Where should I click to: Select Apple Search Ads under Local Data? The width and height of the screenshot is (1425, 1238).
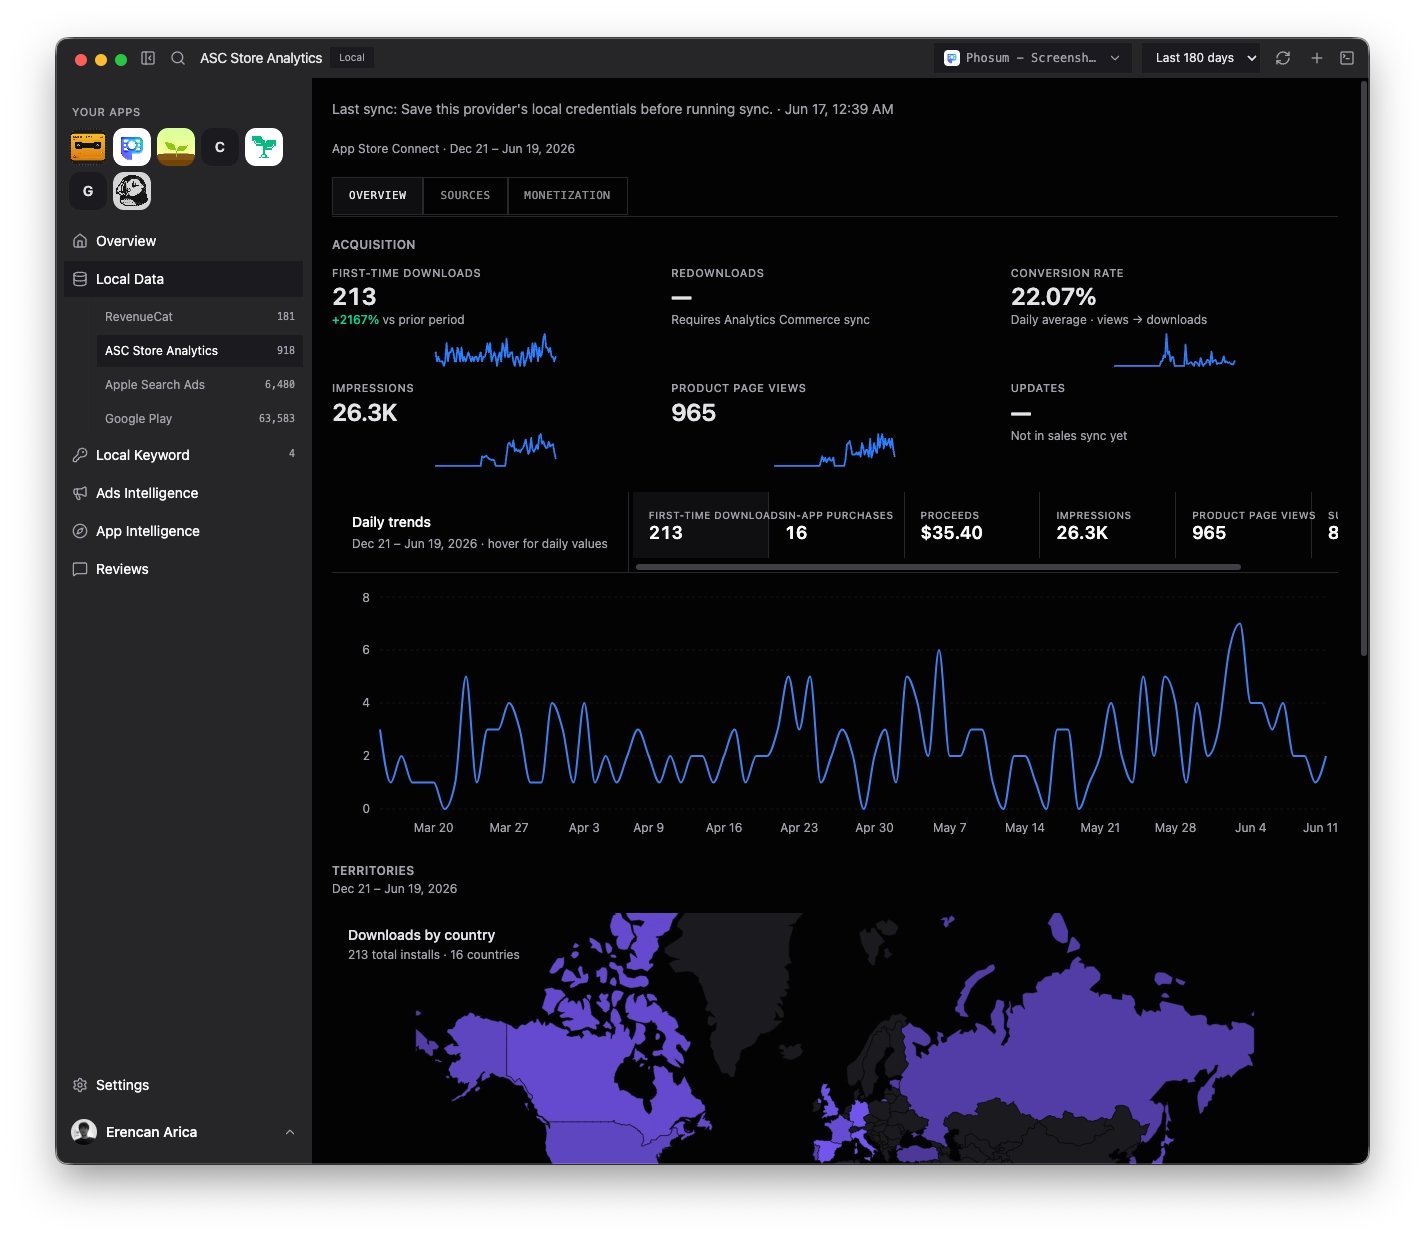point(199,385)
